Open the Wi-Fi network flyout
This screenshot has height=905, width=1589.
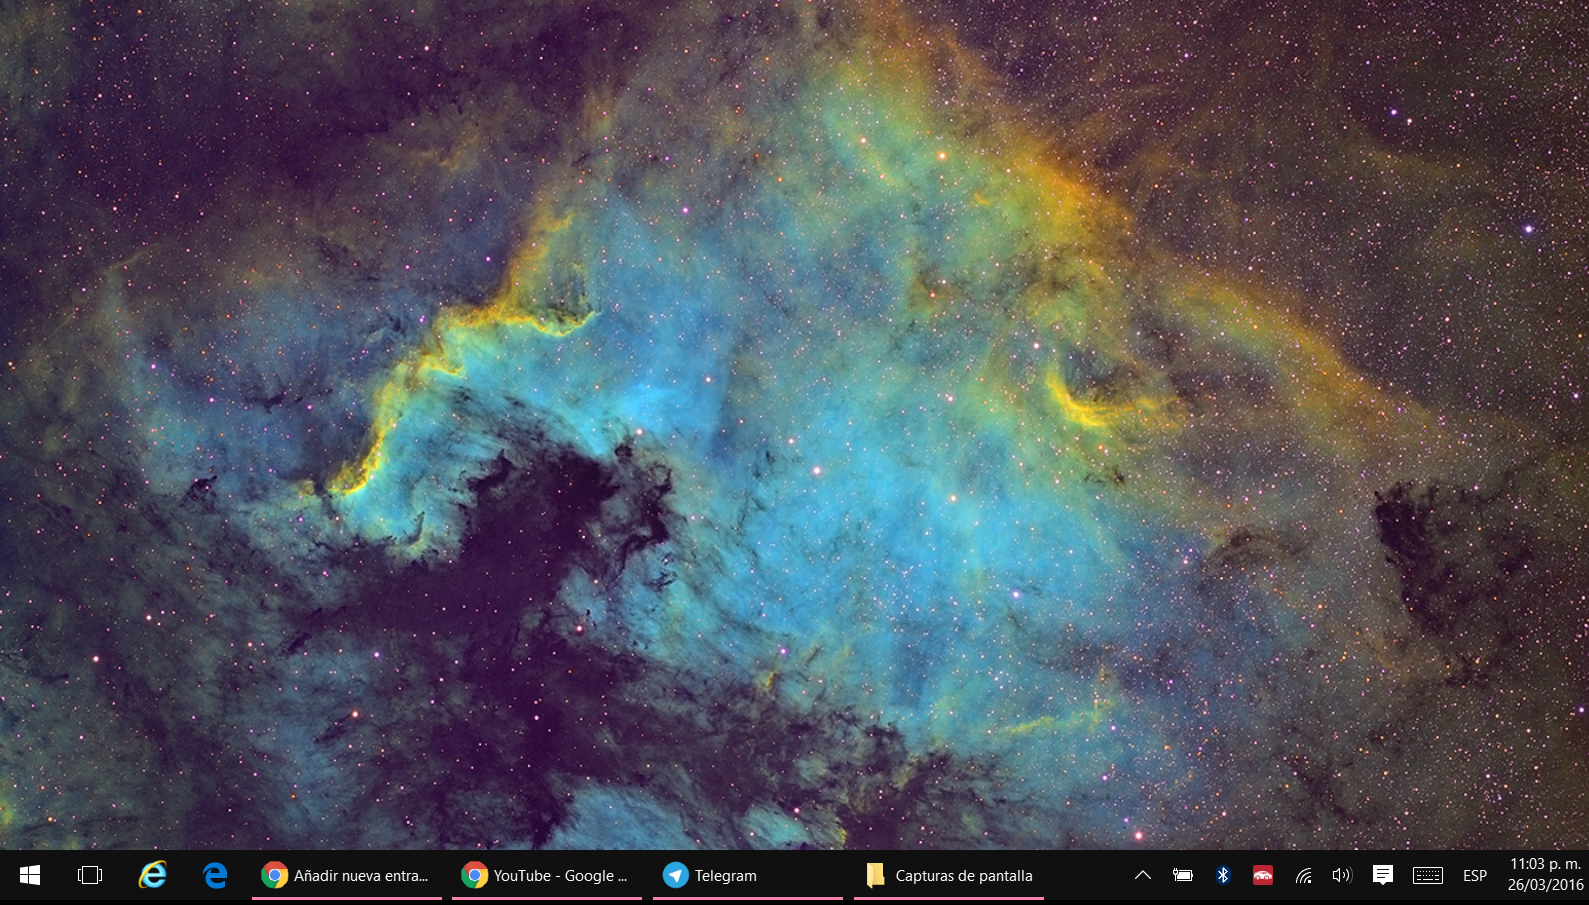(x=1303, y=876)
